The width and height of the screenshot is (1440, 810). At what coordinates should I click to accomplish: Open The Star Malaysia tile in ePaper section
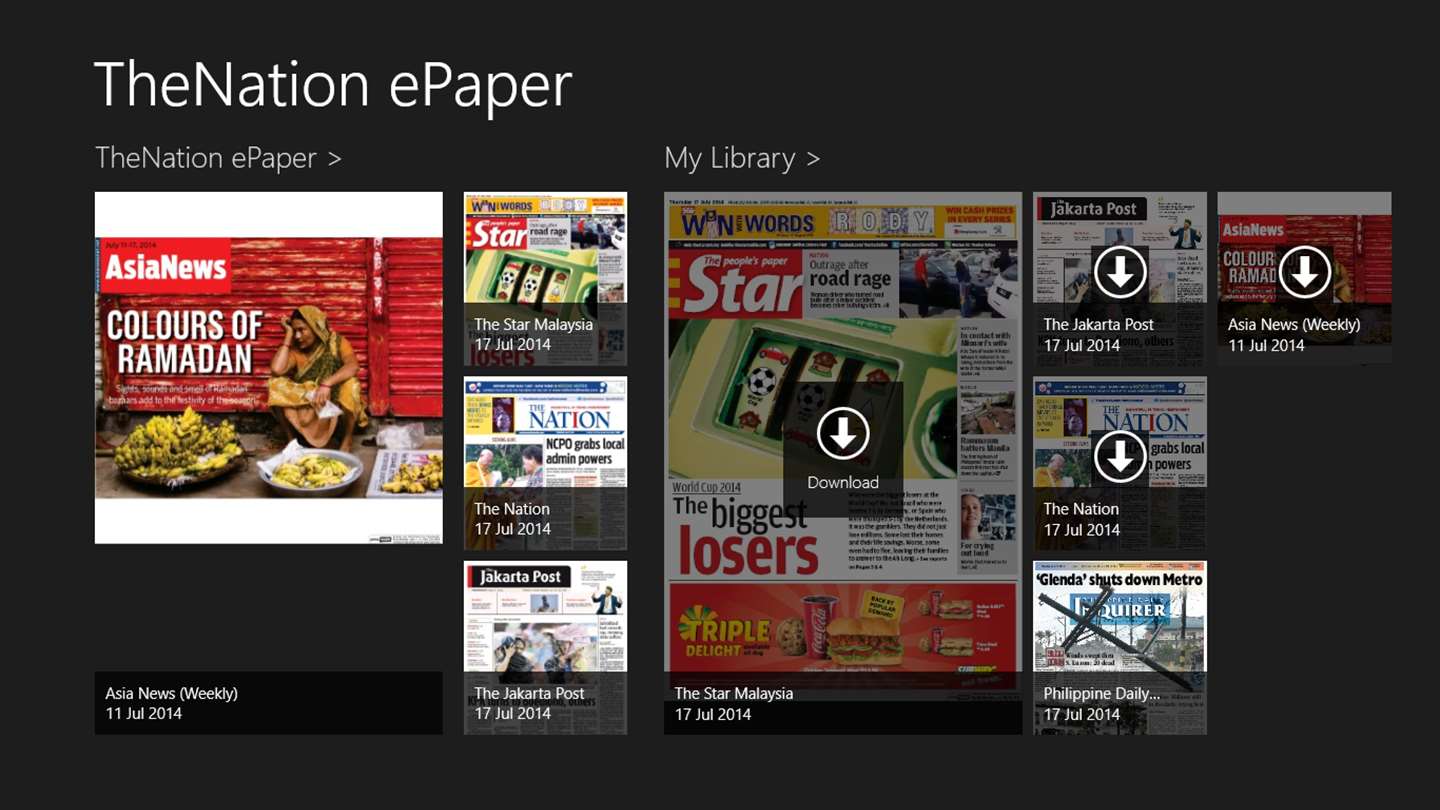[x=546, y=278]
